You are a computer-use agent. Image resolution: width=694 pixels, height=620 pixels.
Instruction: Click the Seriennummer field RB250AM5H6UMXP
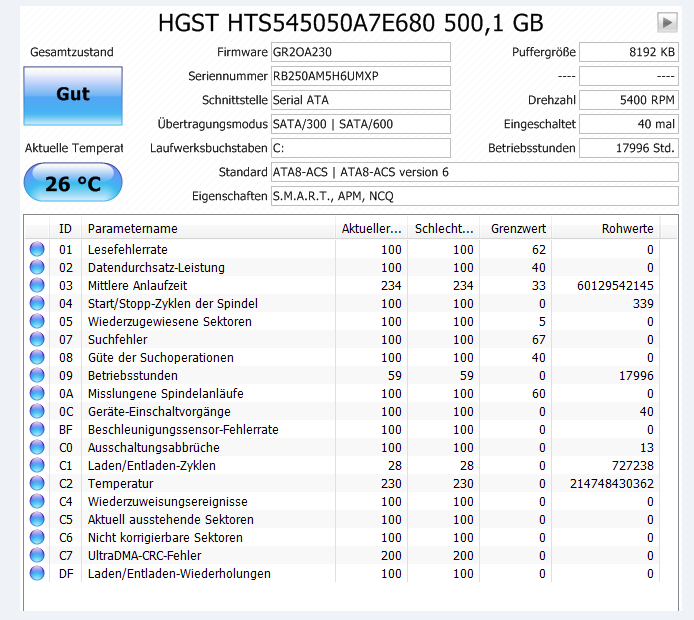(x=361, y=76)
